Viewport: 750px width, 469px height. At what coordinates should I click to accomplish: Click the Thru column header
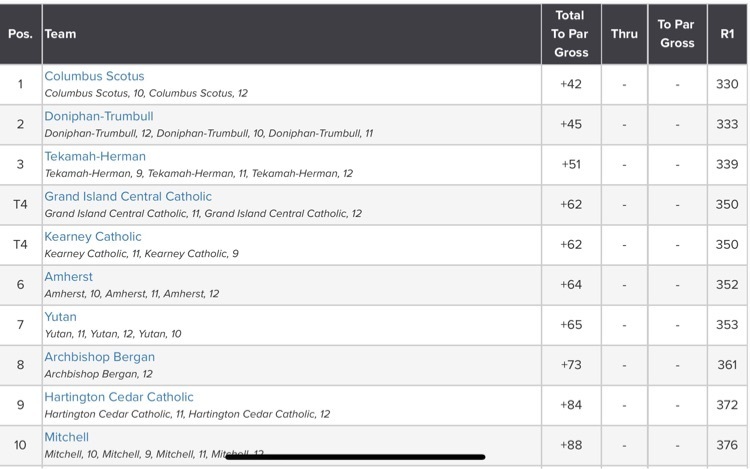tap(624, 34)
